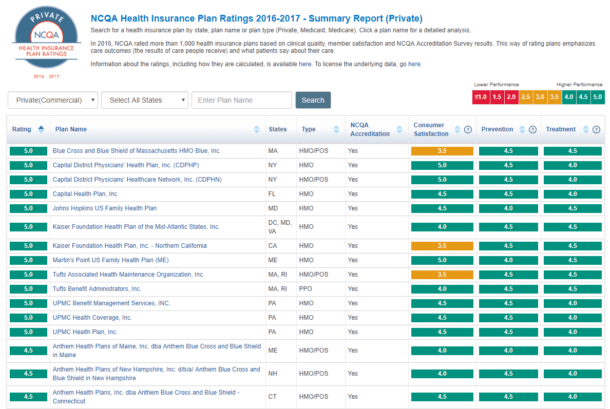Open Capital District Physicians' Healthcare Network (CDPHN)
610x409 pixels.
137,180
